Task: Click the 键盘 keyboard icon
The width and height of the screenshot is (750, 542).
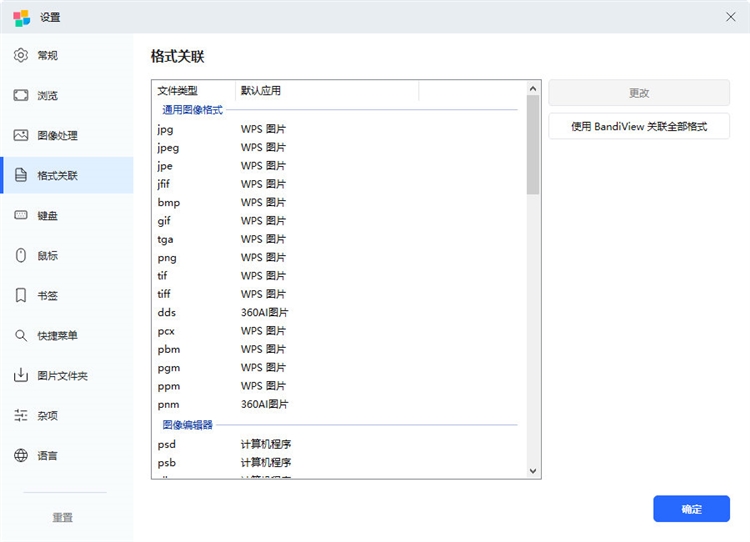Action: (21, 215)
